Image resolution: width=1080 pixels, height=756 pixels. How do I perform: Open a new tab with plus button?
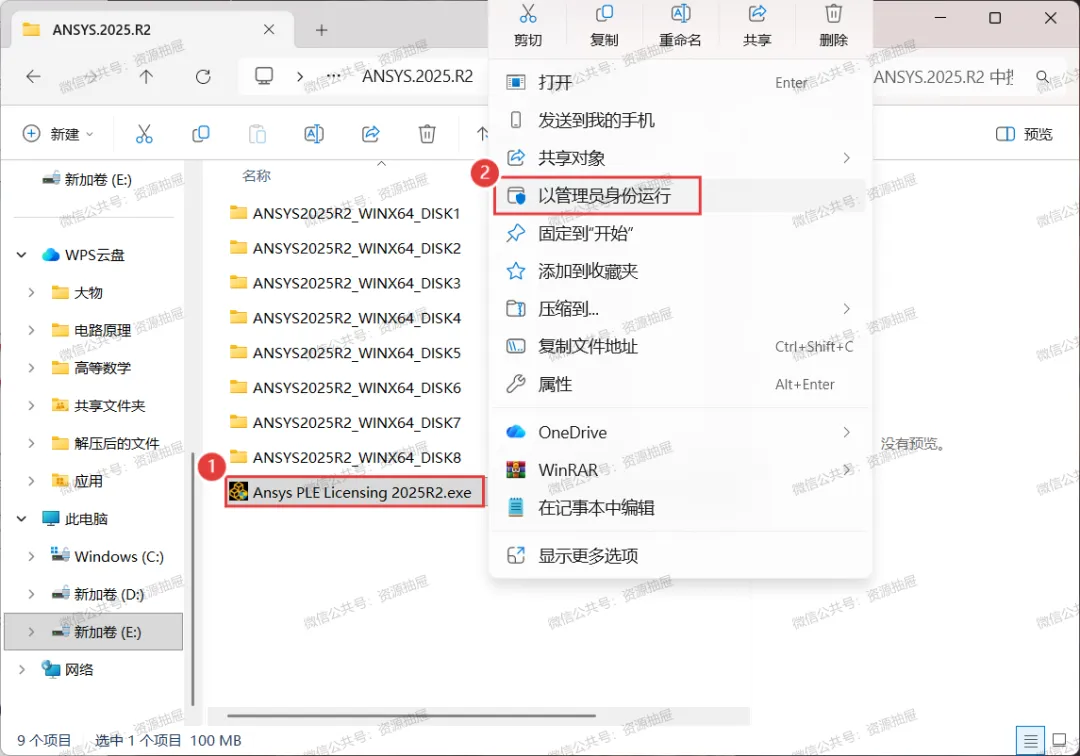click(321, 30)
